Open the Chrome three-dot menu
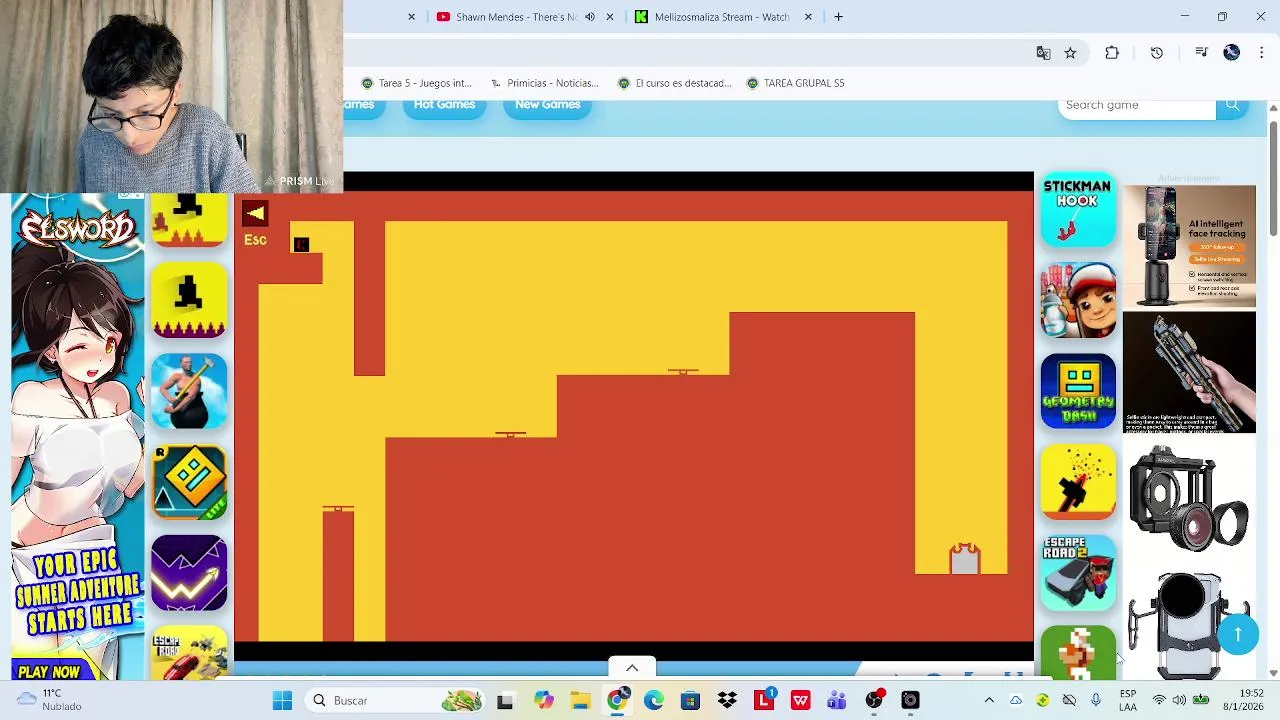The height and width of the screenshot is (720, 1280). (x=1261, y=53)
